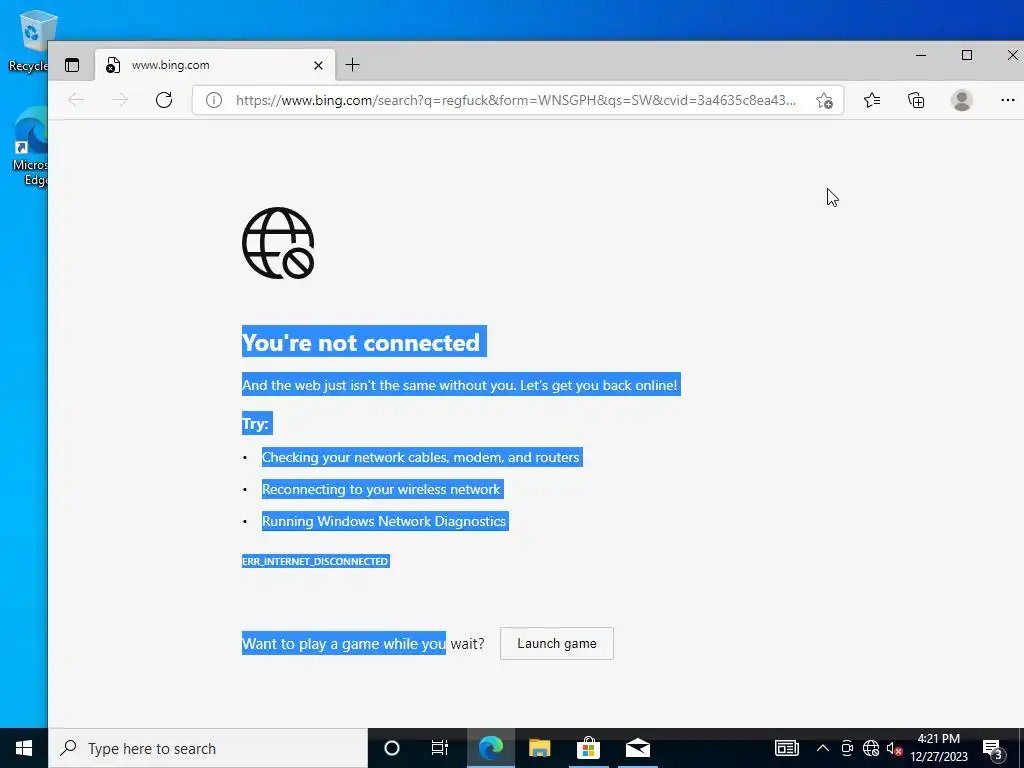Image resolution: width=1024 pixels, height=768 pixels.
Task: Open the profile avatar icon
Action: tap(961, 100)
